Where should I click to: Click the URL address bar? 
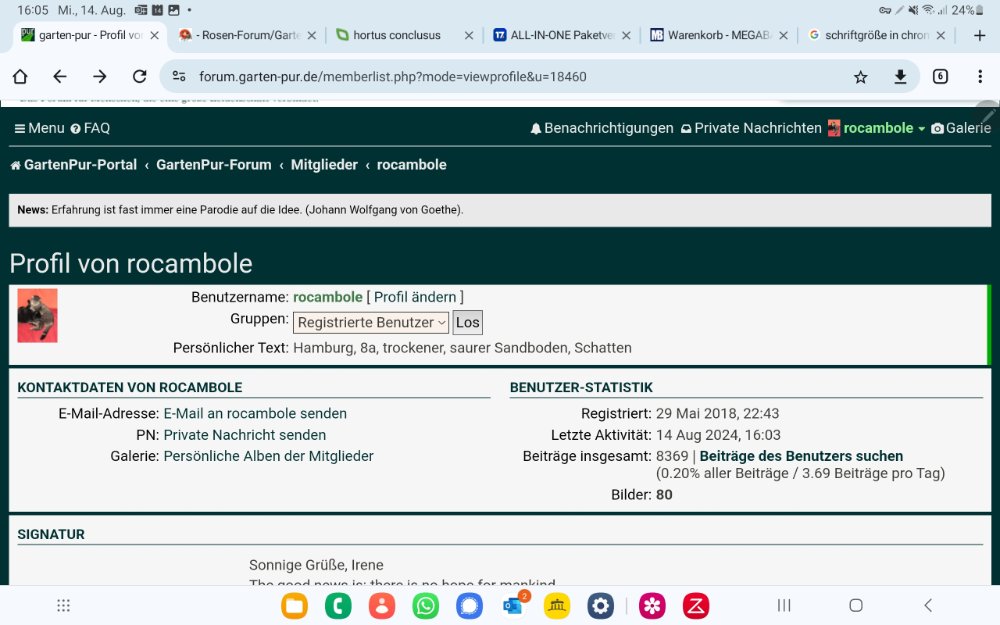500,77
